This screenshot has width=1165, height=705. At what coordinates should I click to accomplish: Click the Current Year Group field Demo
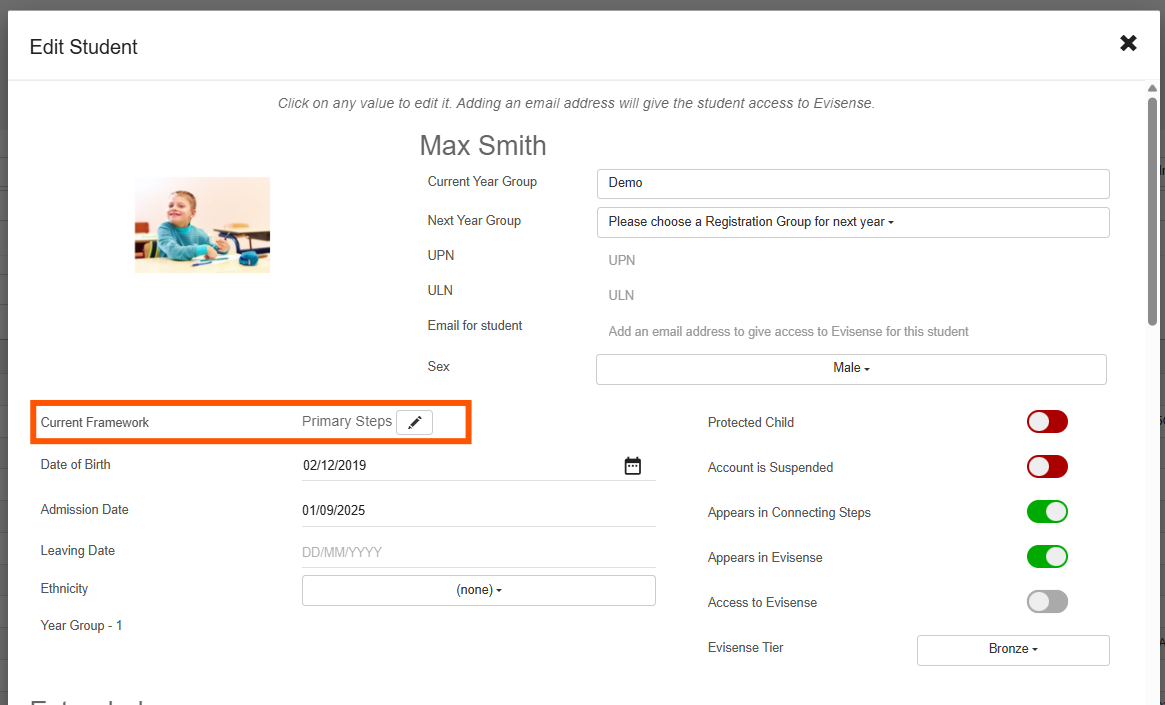(x=853, y=183)
